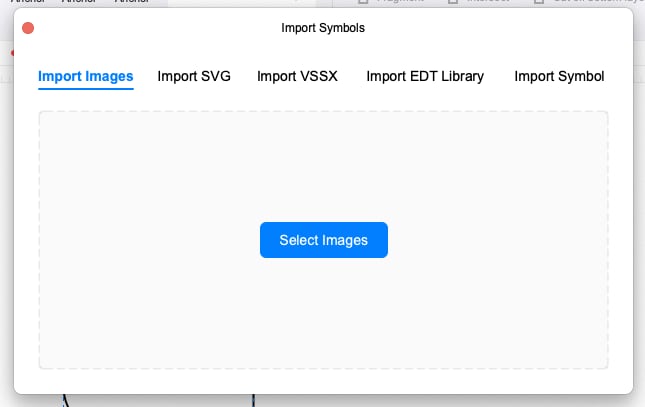Focus the dialog via its title text
This screenshot has height=407, width=645.
pyautogui.click(x=323, y=28)
